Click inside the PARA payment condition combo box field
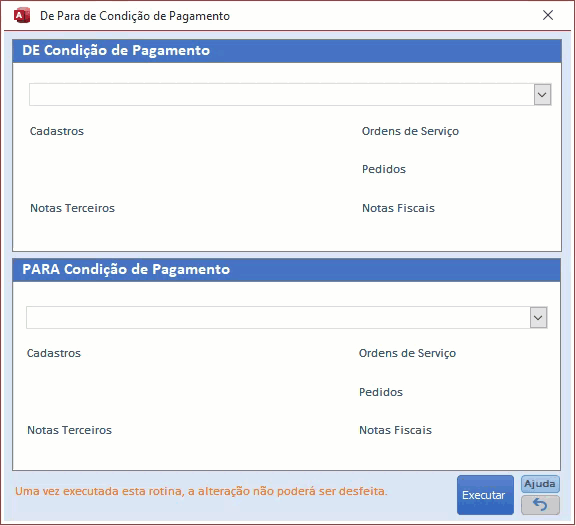576x526 pixels. (278, 317)
